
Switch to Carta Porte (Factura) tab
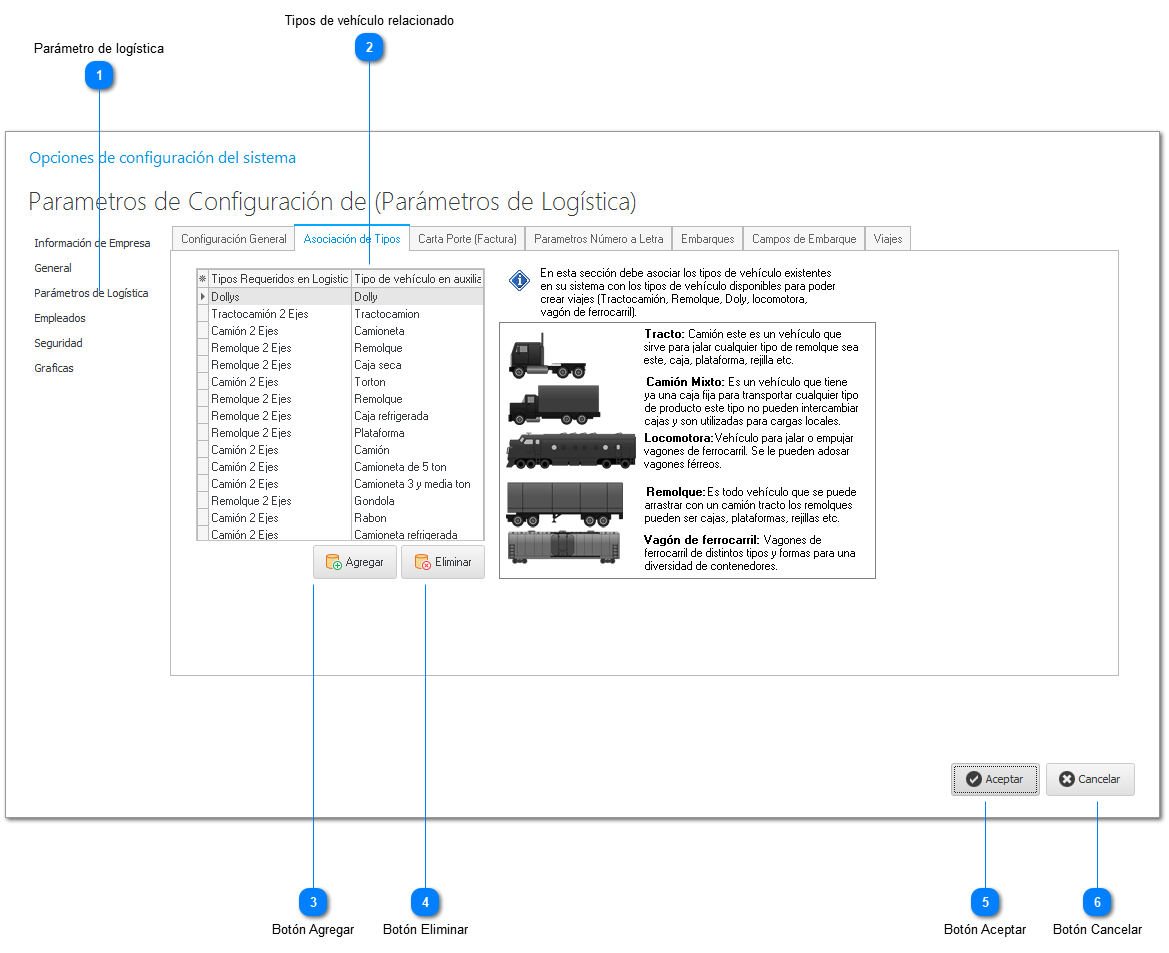click(x=467, y=239)
